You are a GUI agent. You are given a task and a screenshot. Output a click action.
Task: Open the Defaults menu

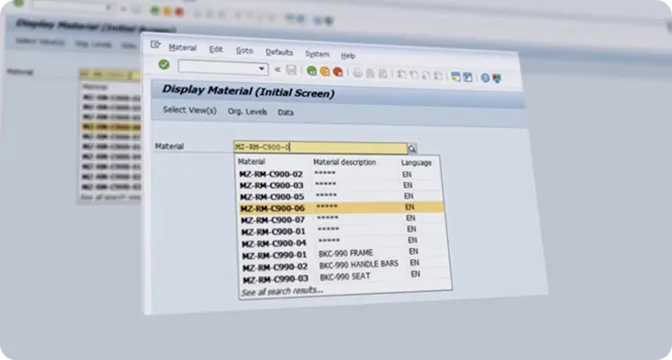(x=279, y=52)
